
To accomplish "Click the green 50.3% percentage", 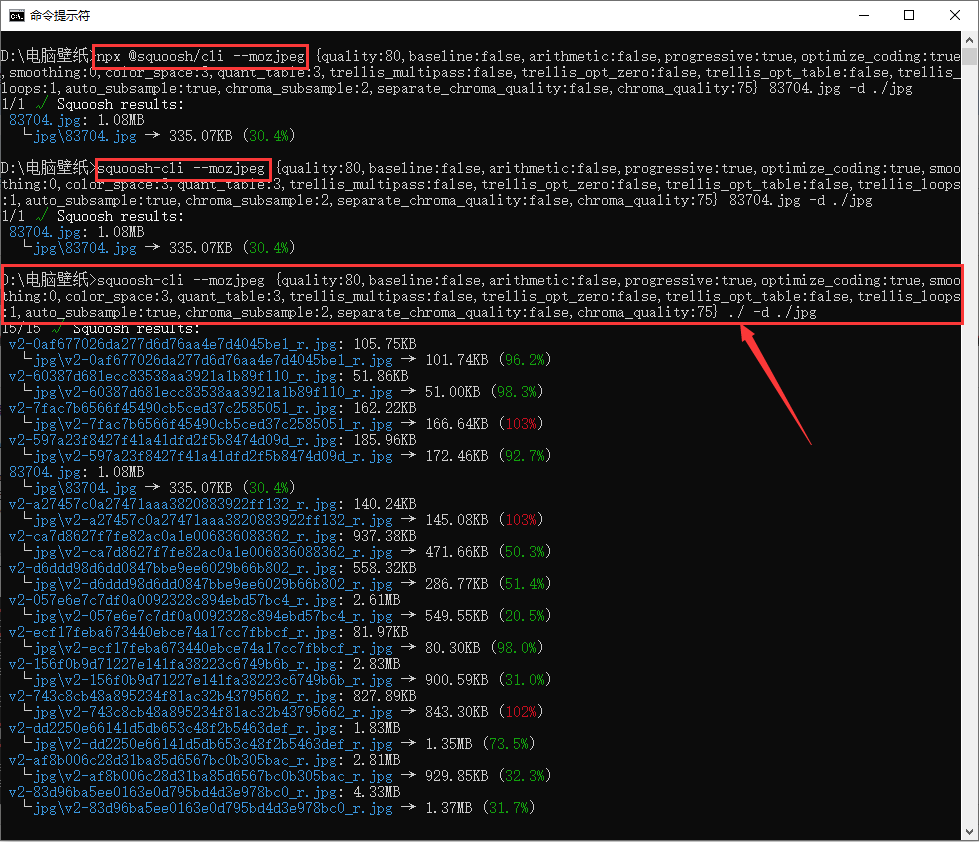I will 524,552.
